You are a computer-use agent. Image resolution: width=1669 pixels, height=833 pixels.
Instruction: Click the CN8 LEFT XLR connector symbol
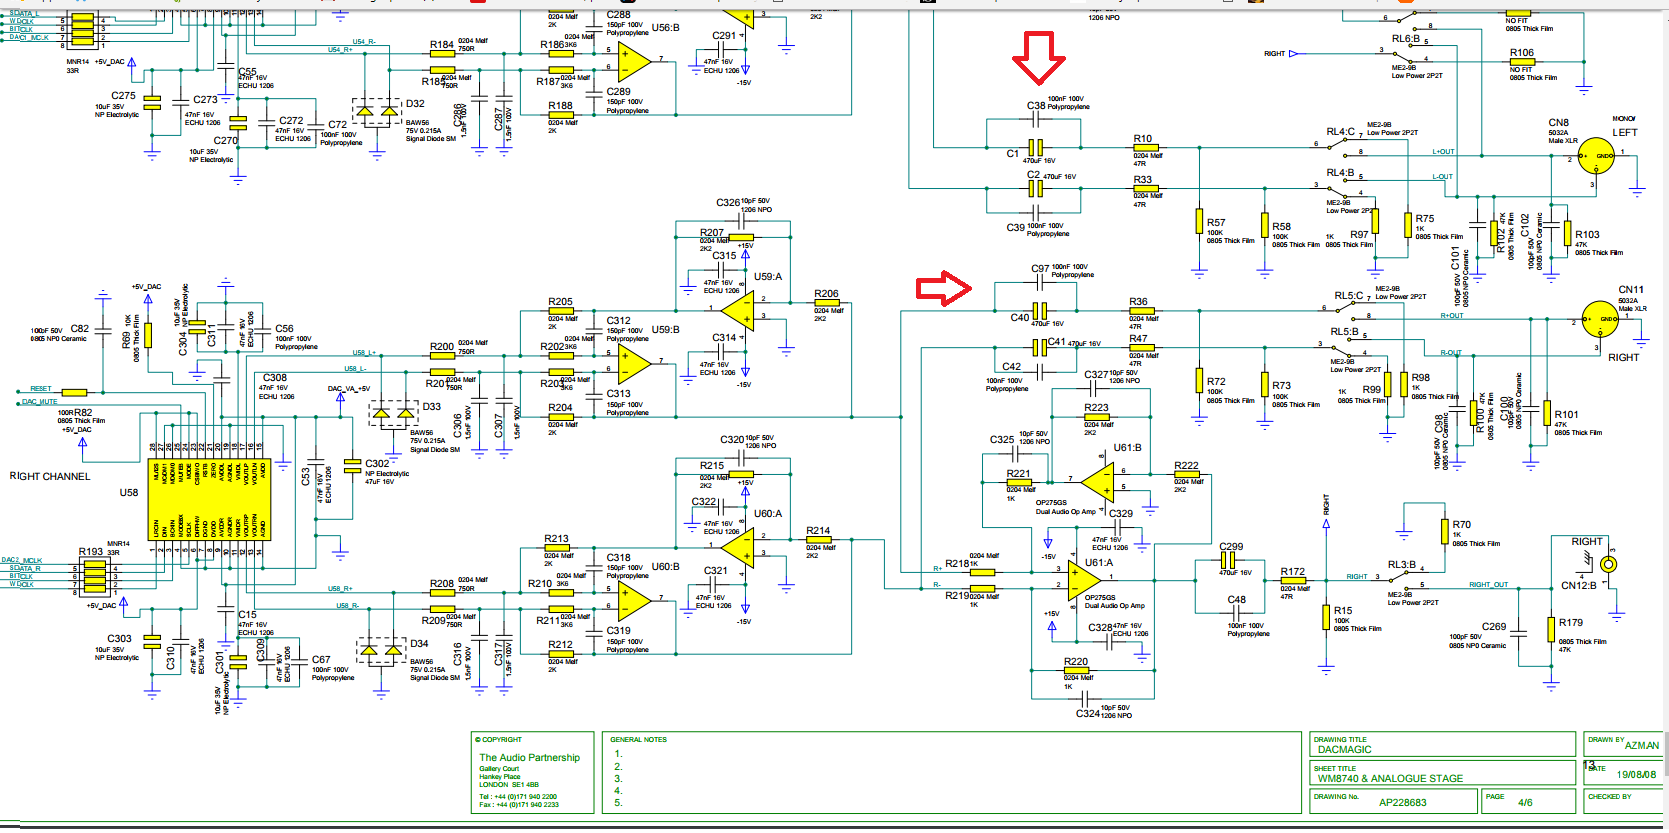click(x=1596, y=157)
